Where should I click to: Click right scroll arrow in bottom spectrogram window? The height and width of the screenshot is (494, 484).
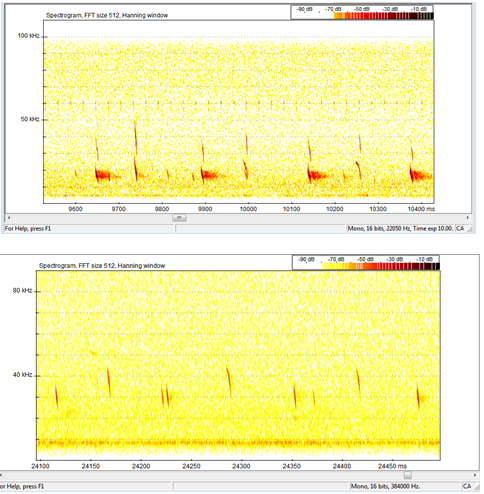475,475
